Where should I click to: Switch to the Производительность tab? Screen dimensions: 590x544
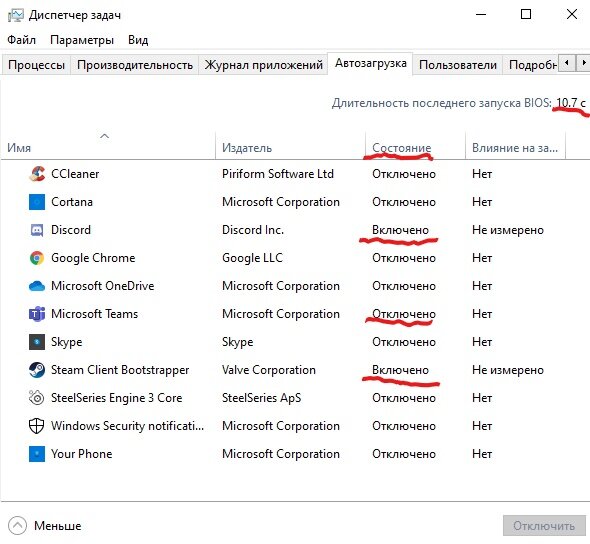(135, 65)
